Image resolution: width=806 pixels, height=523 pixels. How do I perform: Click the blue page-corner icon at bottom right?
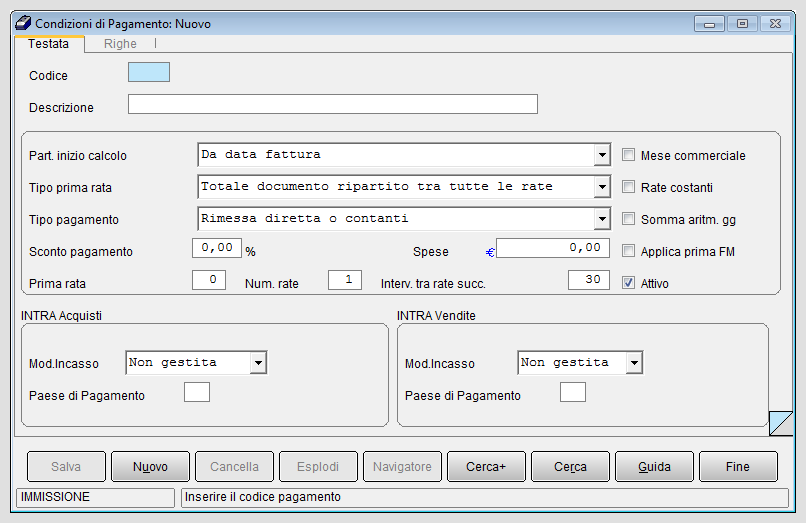coord(781,423)
